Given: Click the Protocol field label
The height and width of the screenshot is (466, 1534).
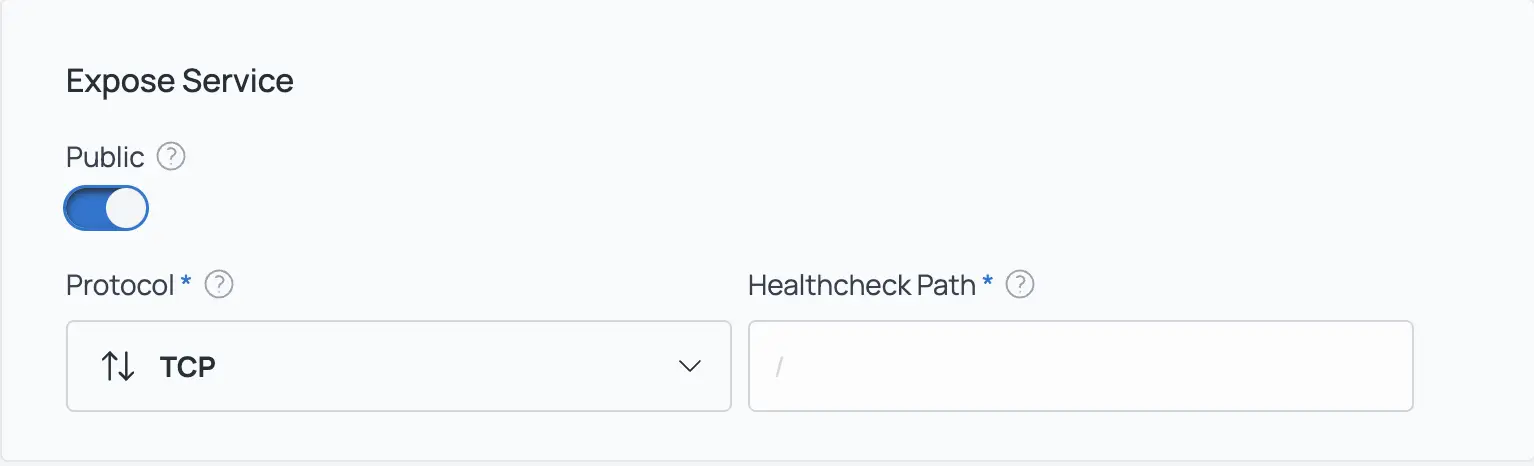Looking at the screenshot, I should [120, 285].
